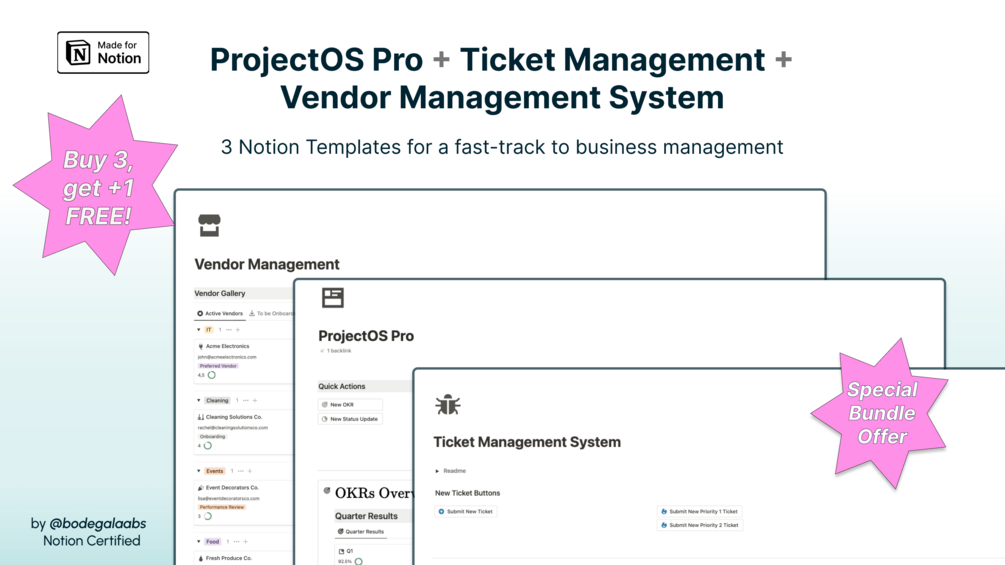Open the three-dot options in the Events group
1005x565 pixels.
[240, 471]
